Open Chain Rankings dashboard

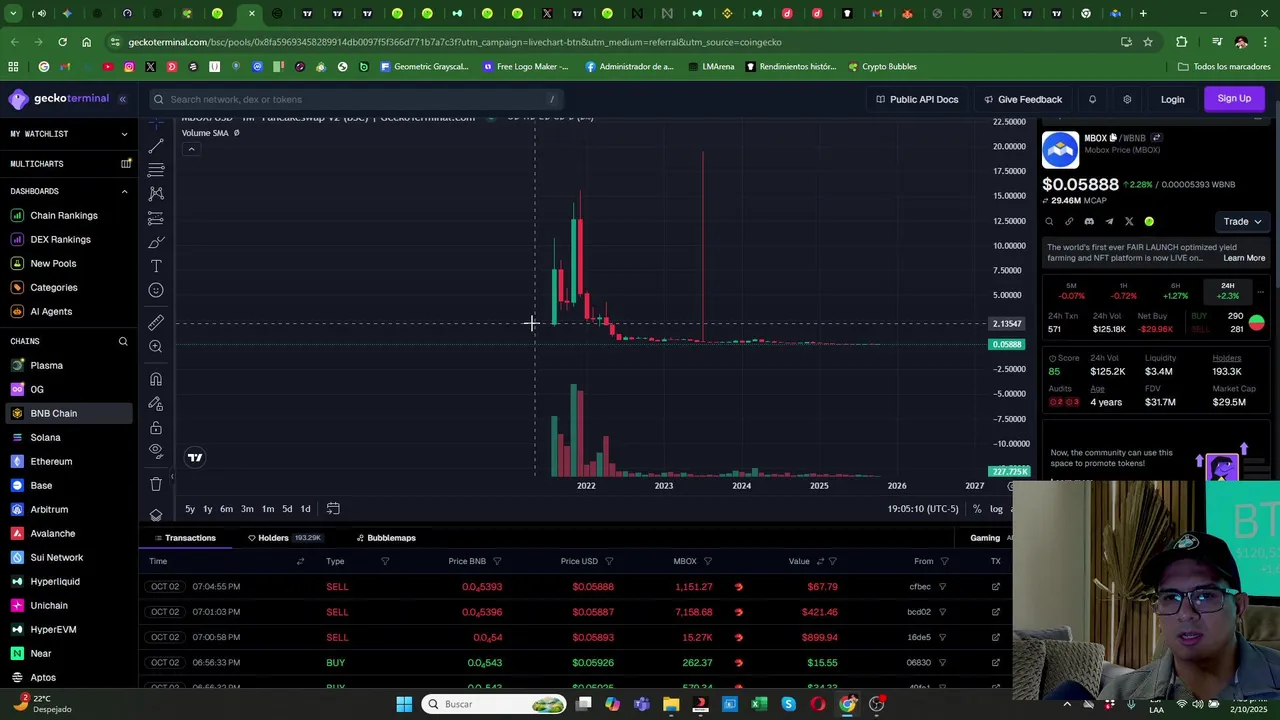tap(64, 215)
